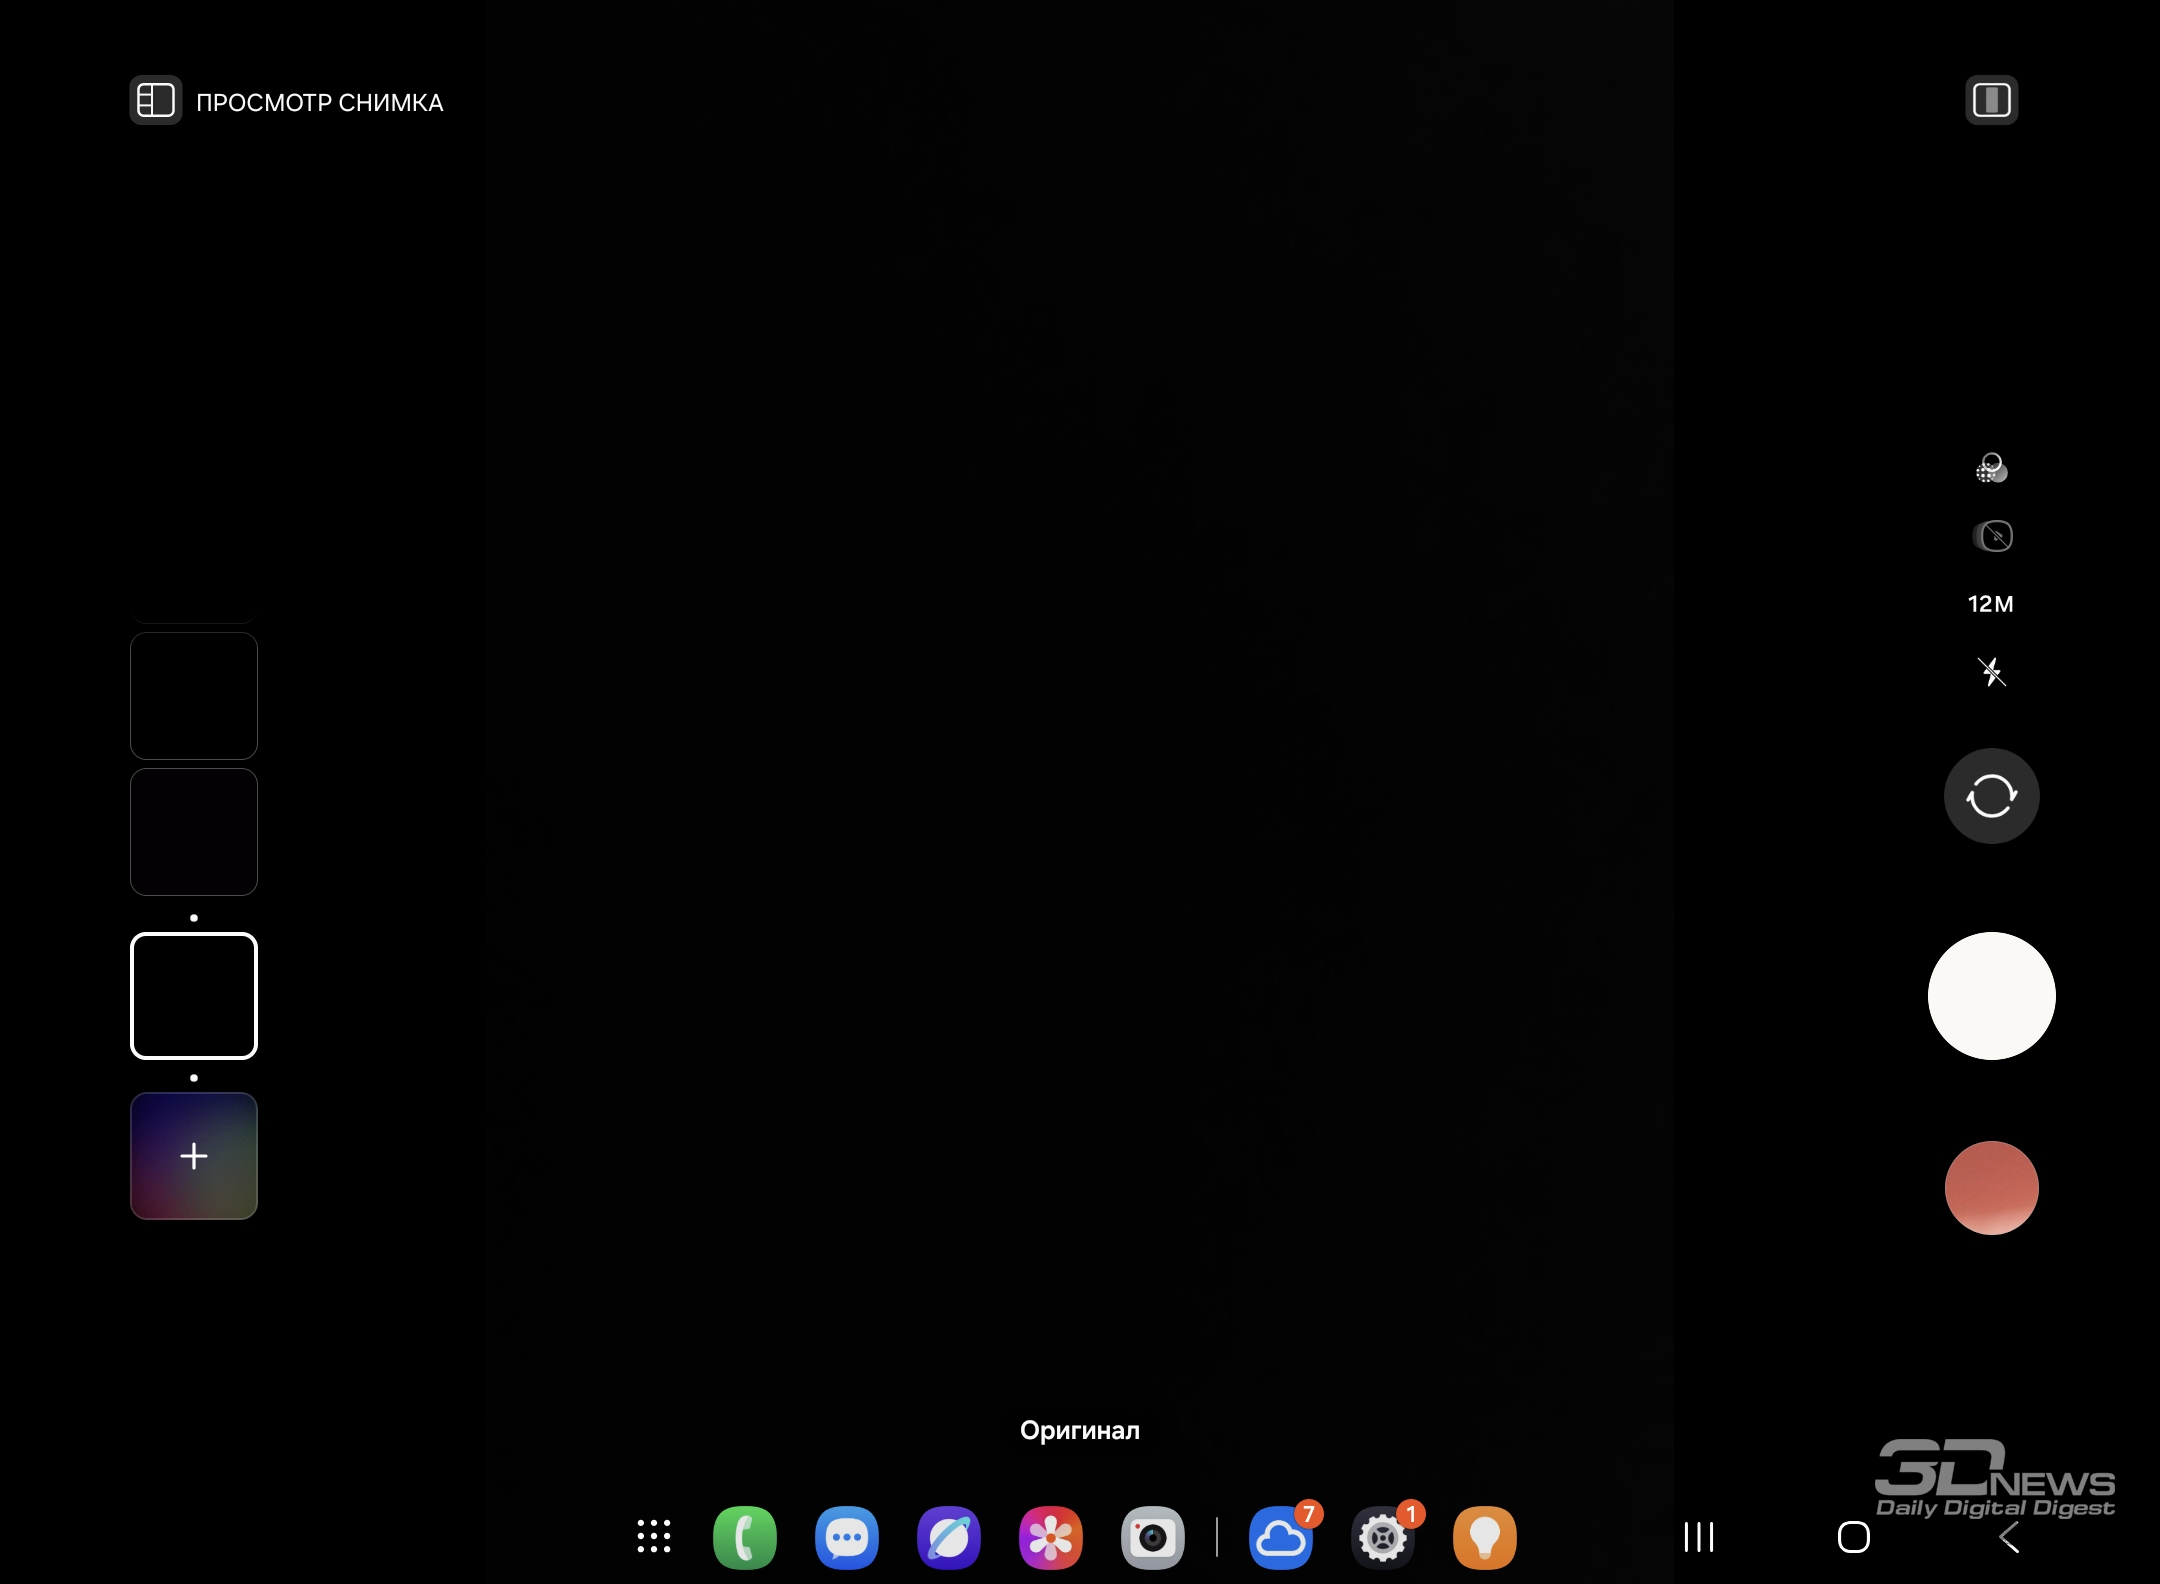Open Settings gear with notification badge
The image size is (2160, 1584).
pyautogui.click(x=1383, y=1537)
